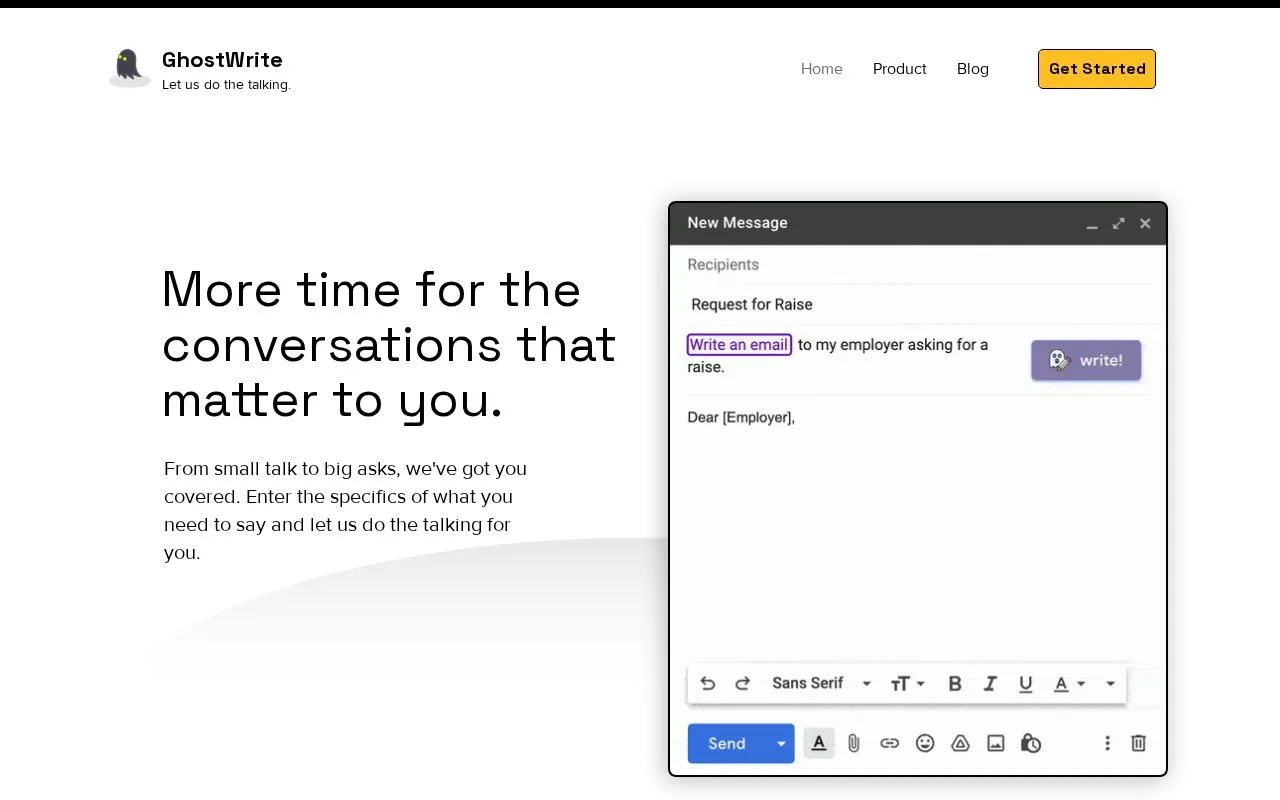Click the redo arrow in formatting toolbar
This screenshot has width=1280, height=800.
coord(742,684)
